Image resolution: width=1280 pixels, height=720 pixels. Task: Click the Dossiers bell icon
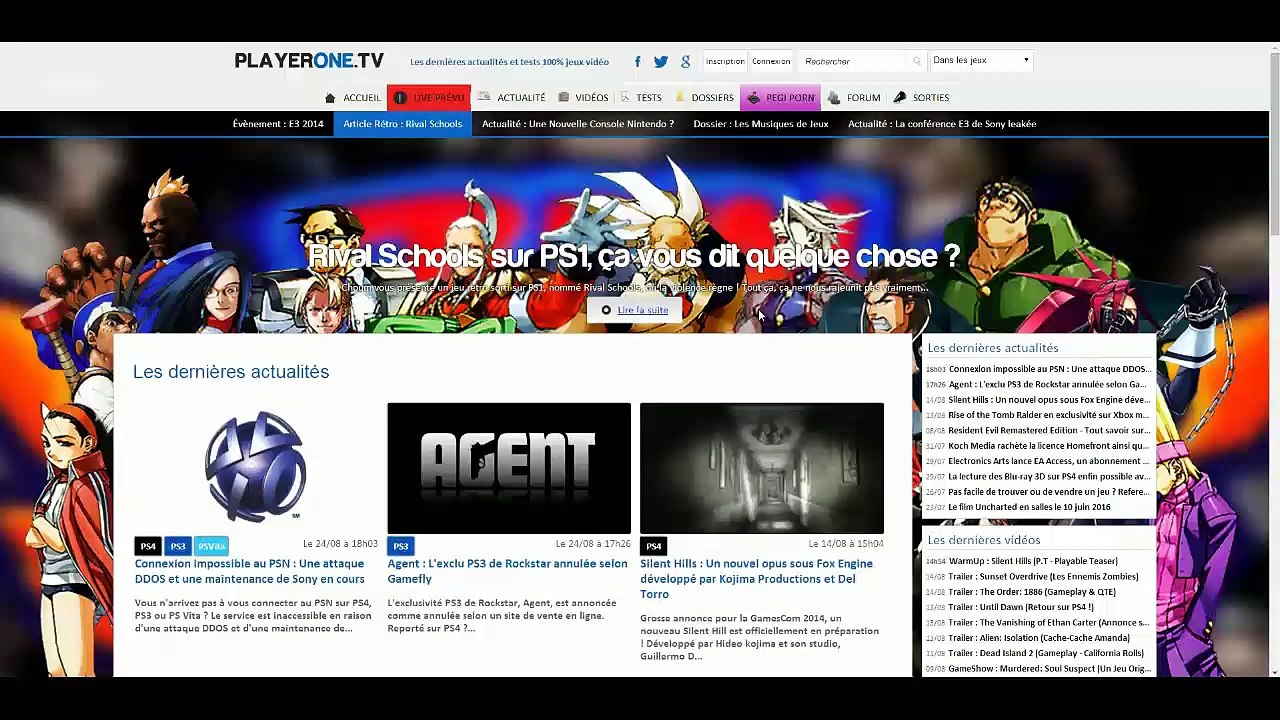point(680,98)
